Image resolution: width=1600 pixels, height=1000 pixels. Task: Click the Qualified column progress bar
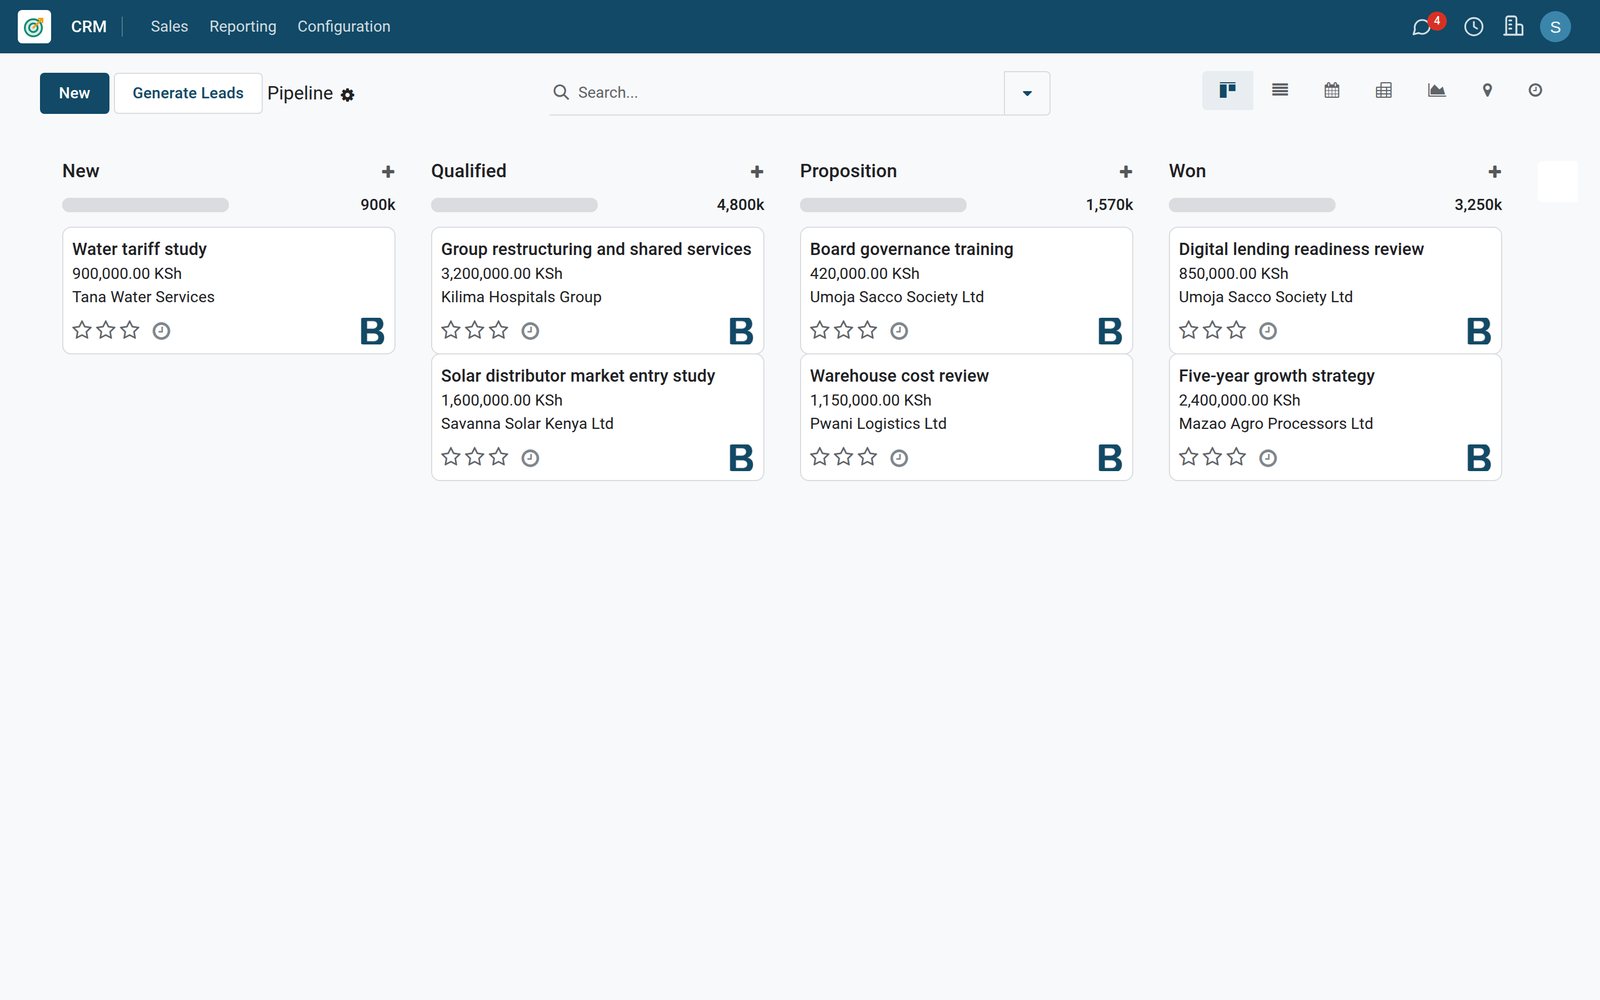514,205
